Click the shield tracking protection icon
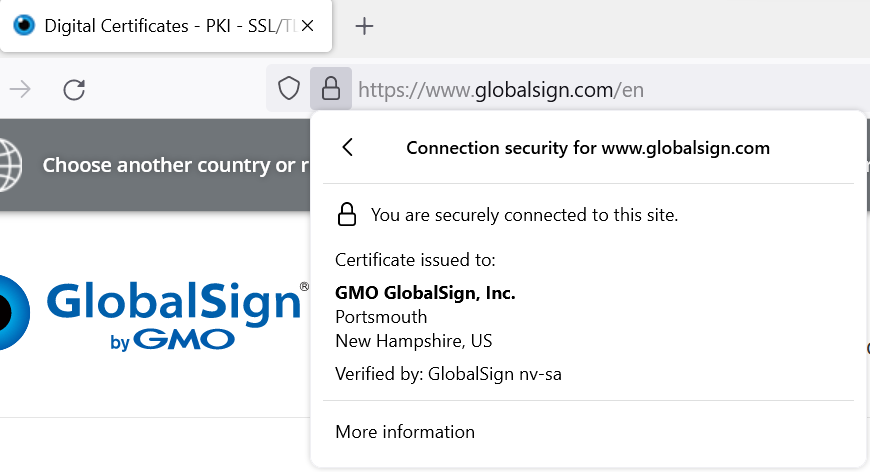This screenshot has height=472, width=870. tap(289, 90)
